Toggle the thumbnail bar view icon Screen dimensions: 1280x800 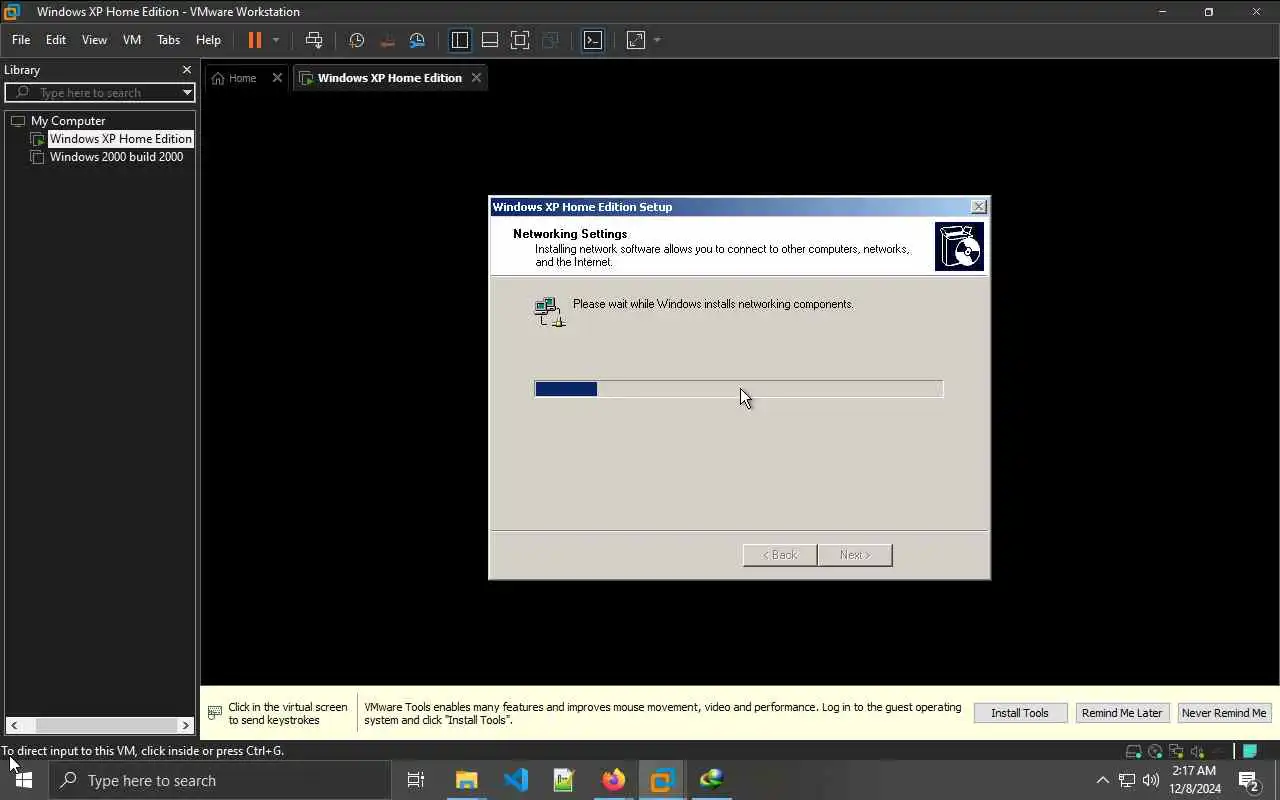(490, 40)
